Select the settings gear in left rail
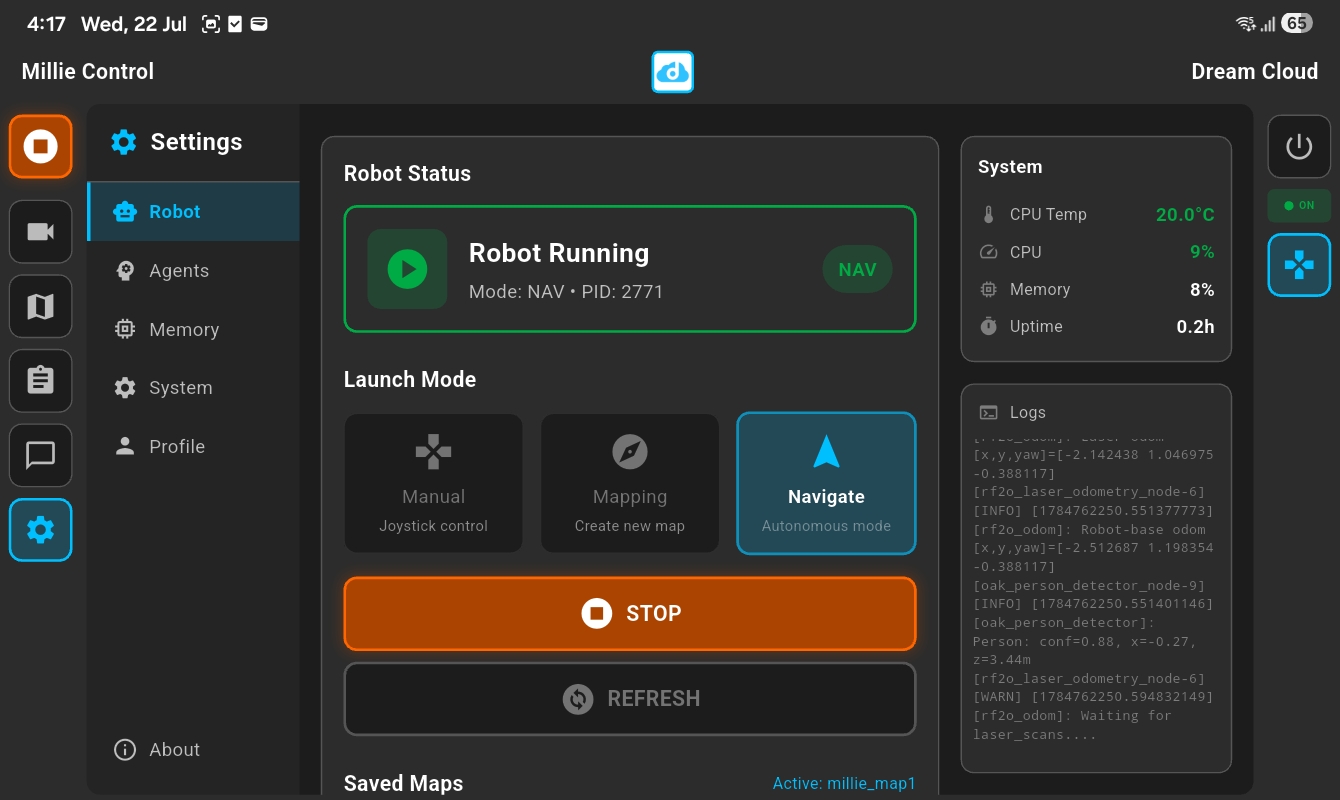This screenshot has height=800, width=1340. (x=41, y=530)
